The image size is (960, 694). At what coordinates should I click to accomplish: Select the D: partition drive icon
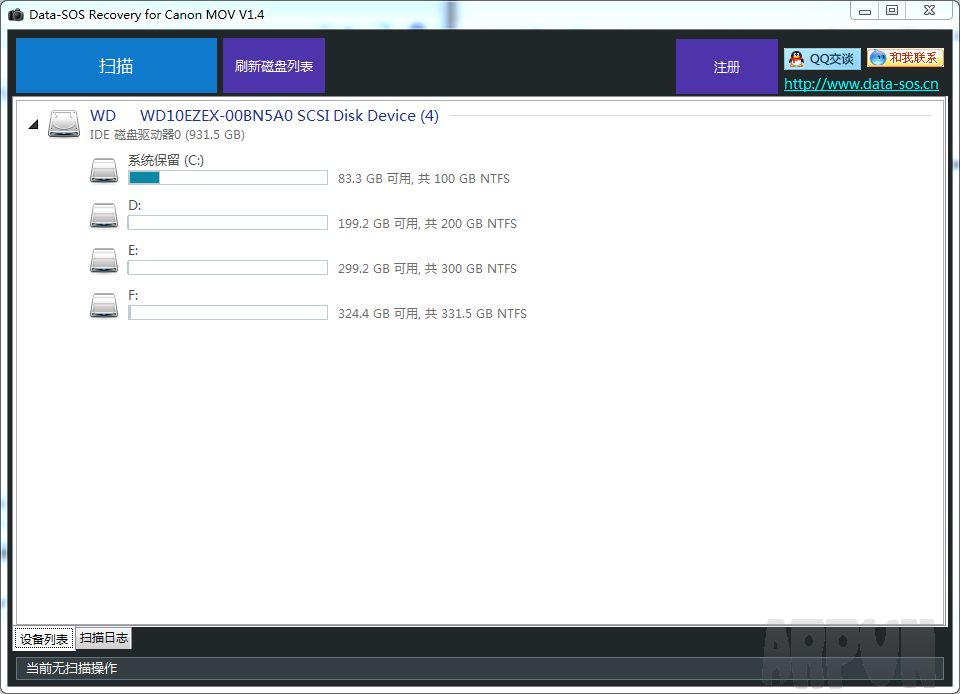click(104, 215)
